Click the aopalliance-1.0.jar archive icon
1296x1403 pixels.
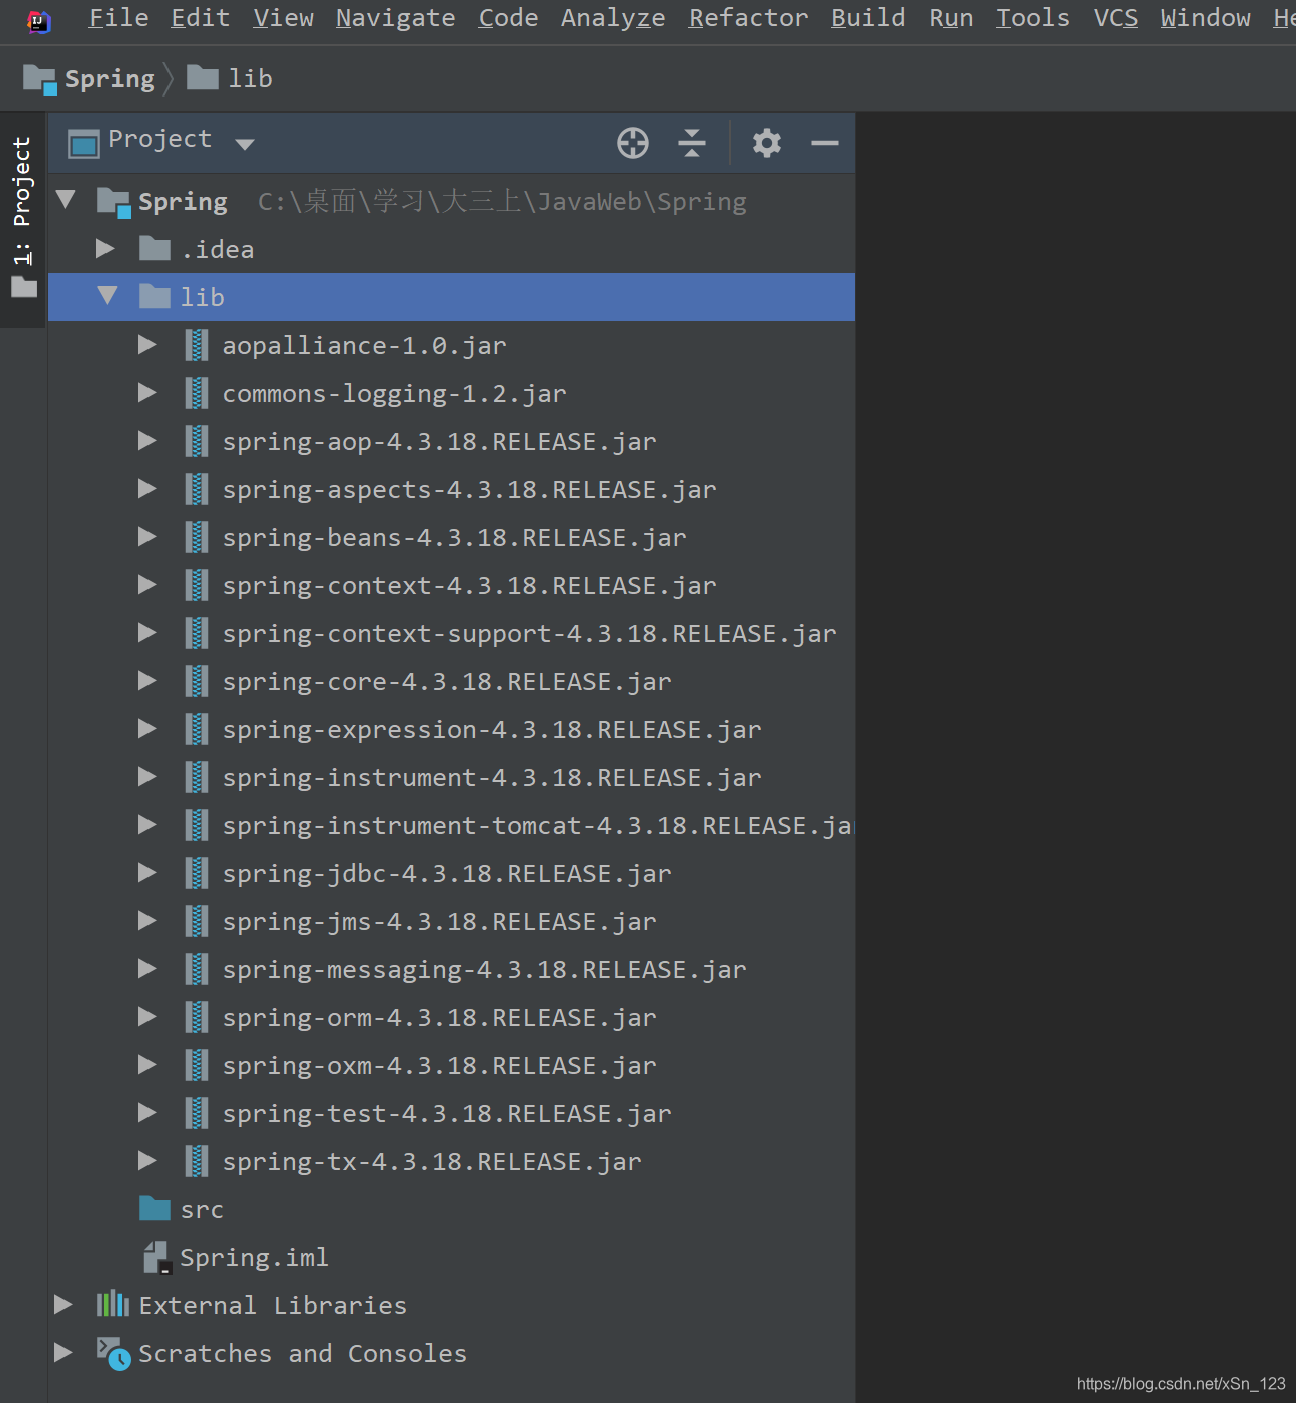197,345
